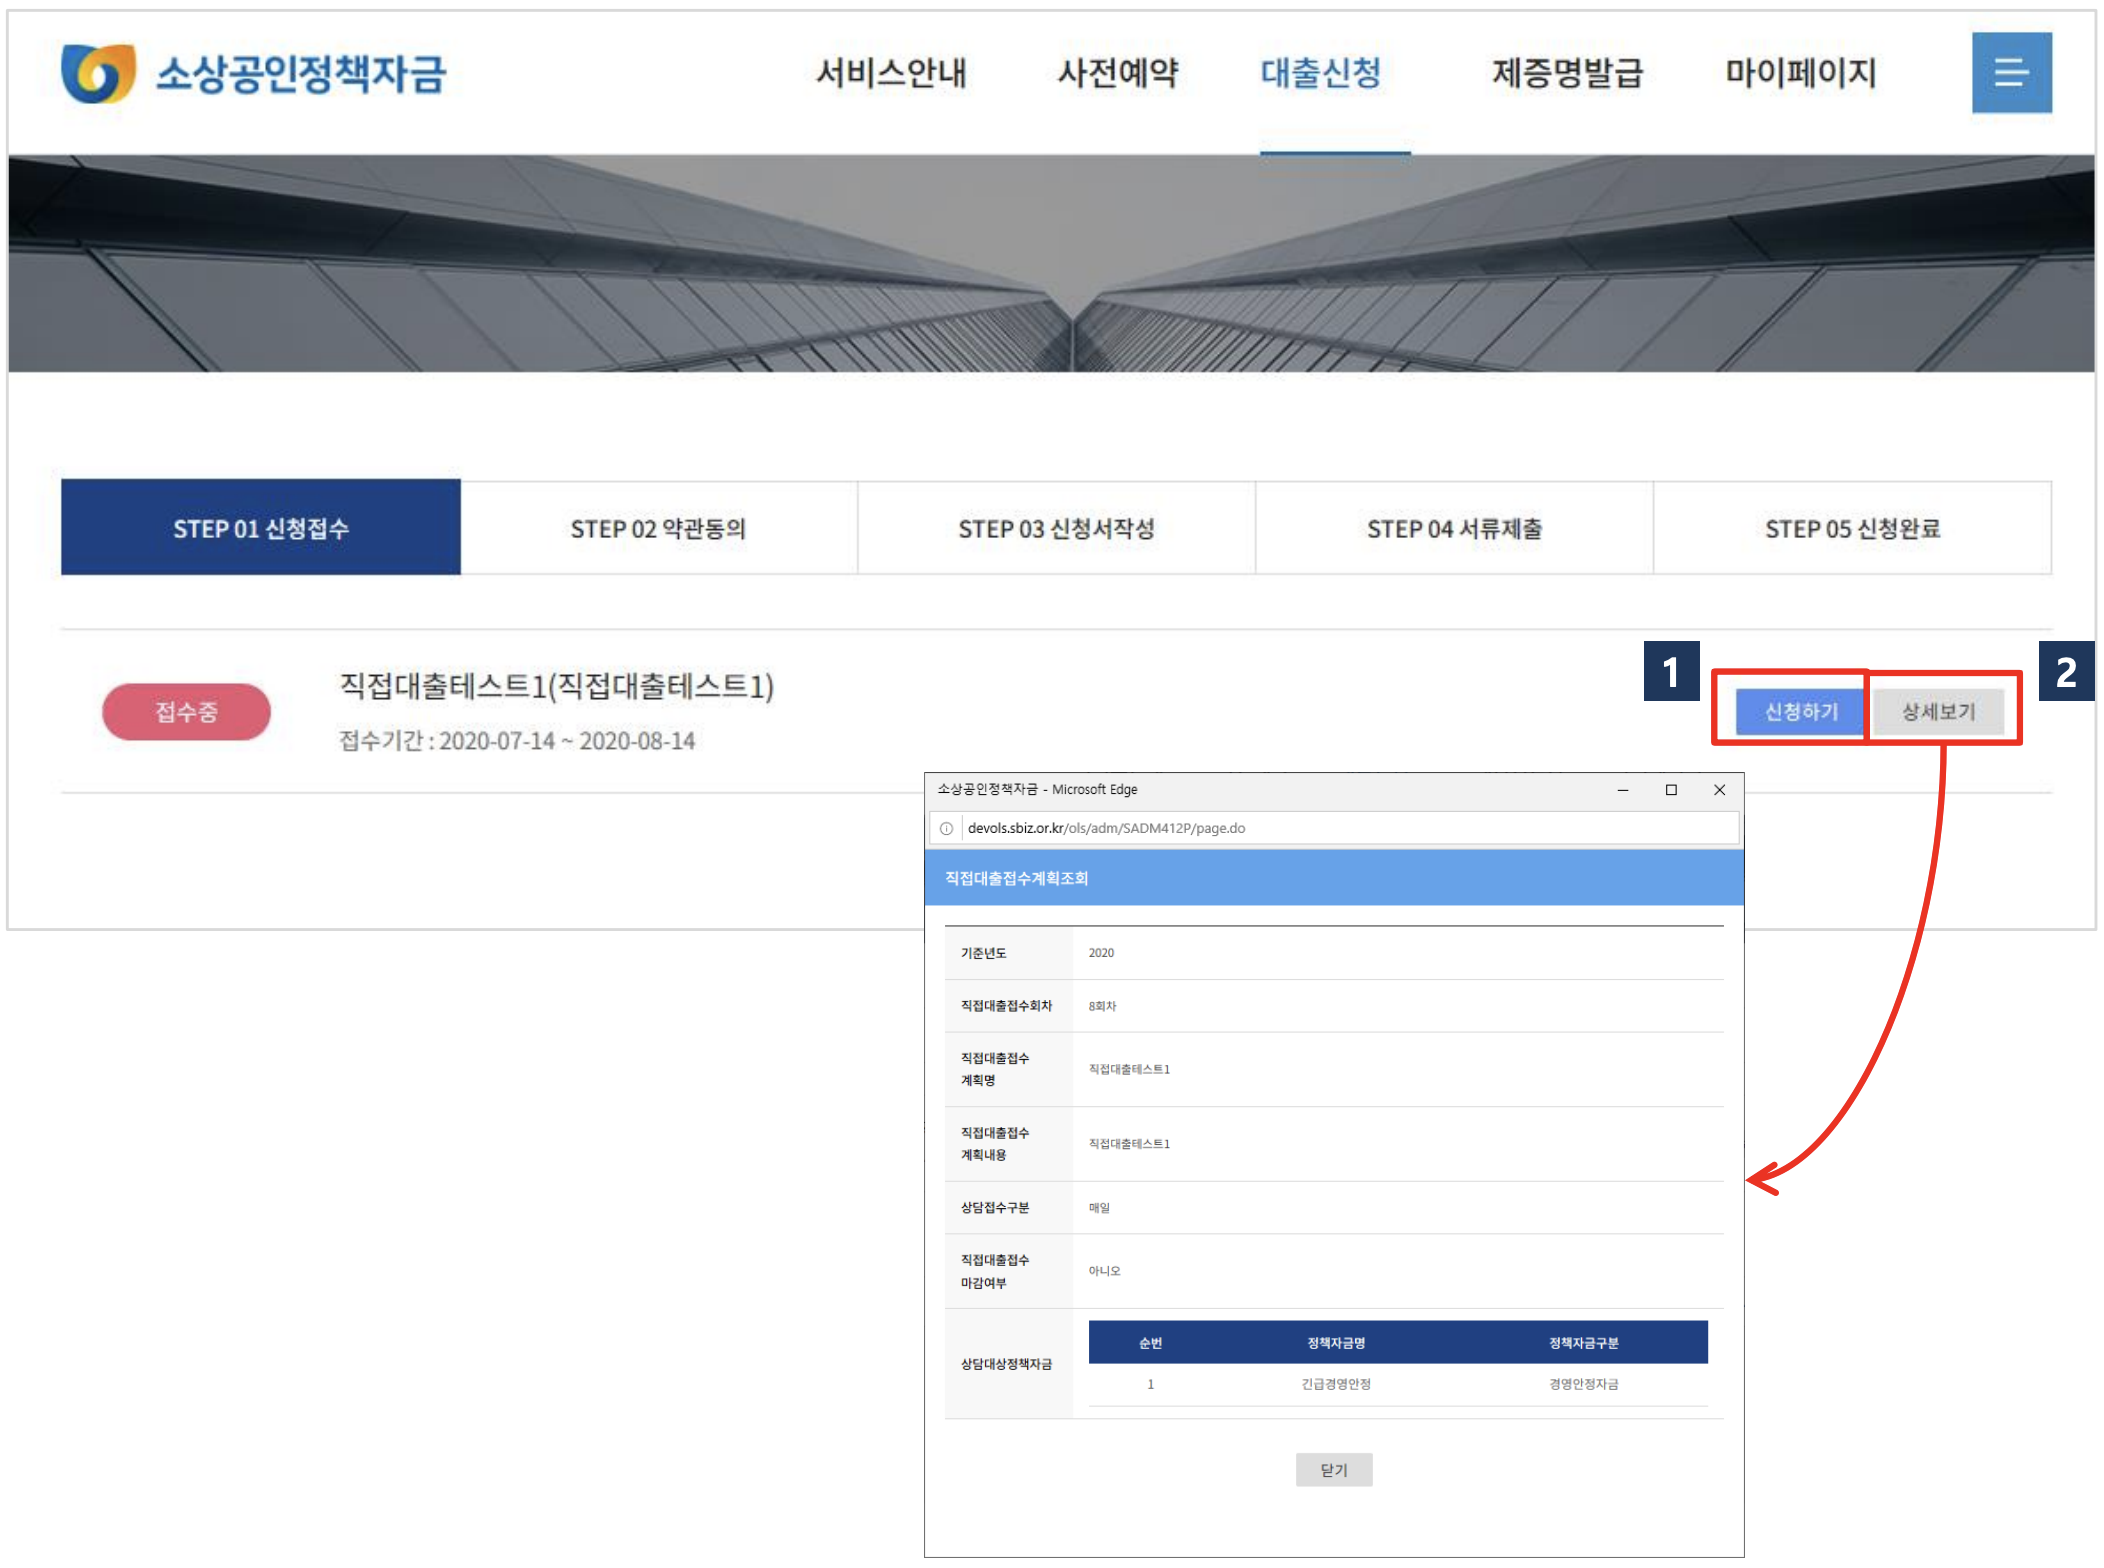
Task: Switch to STEP 02 약관동의 tab
Action: click(658, 528)
